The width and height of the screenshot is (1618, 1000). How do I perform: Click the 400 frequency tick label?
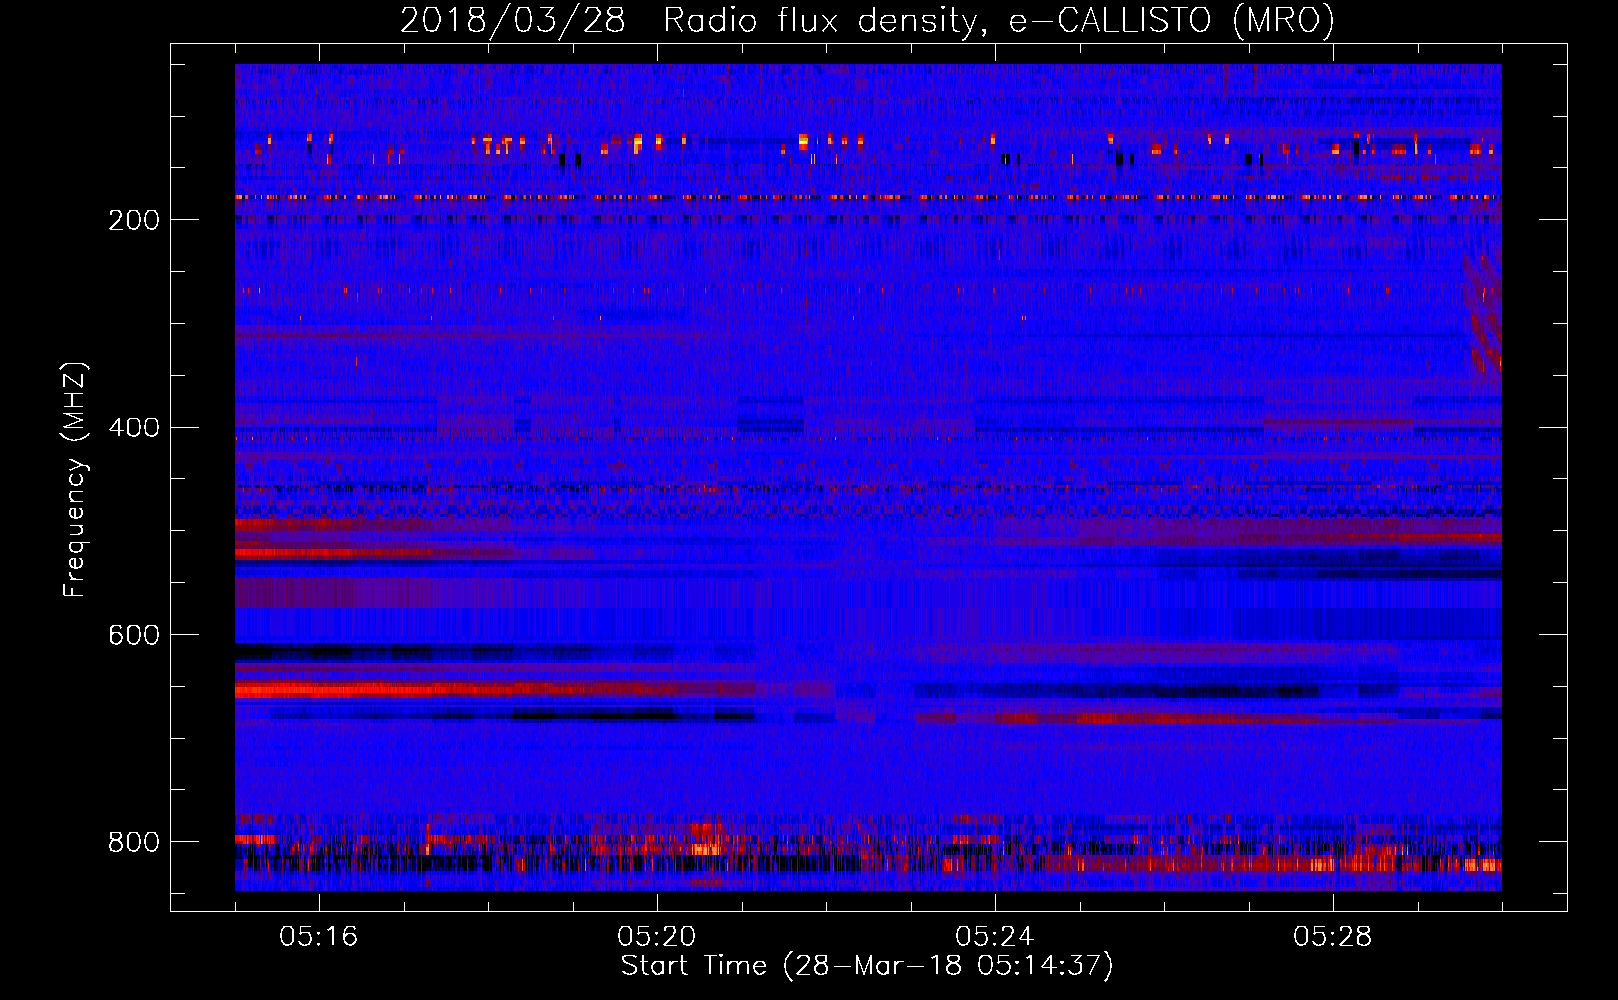pos(134,428)
